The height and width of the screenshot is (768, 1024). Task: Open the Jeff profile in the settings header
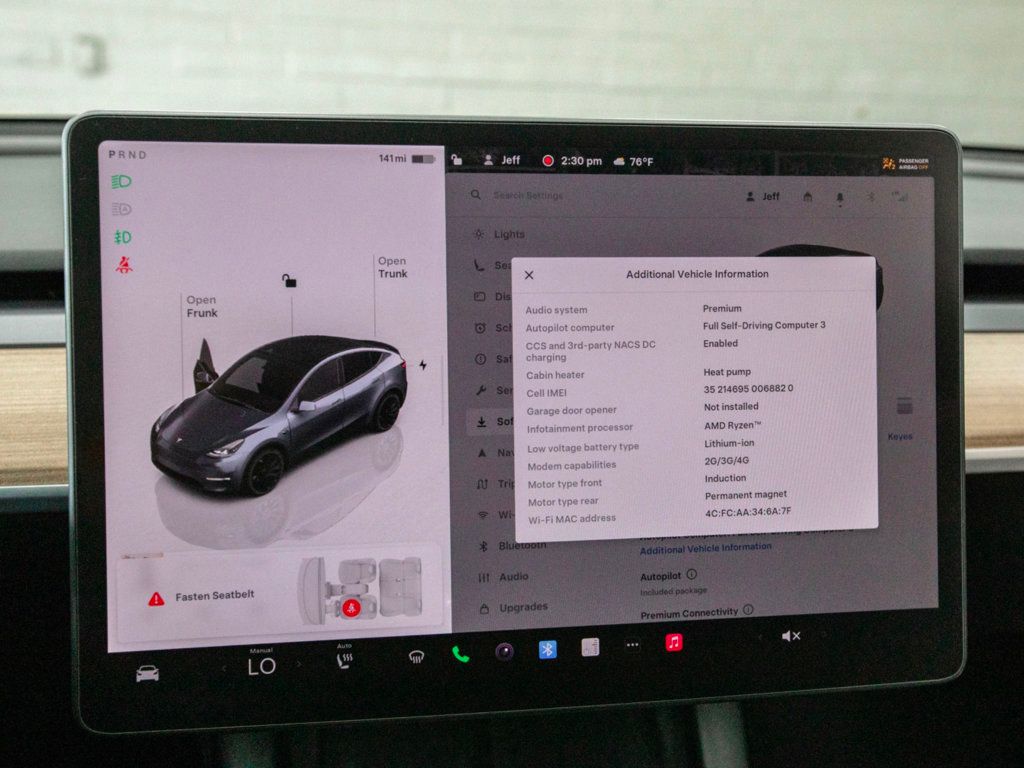[763, 197]
